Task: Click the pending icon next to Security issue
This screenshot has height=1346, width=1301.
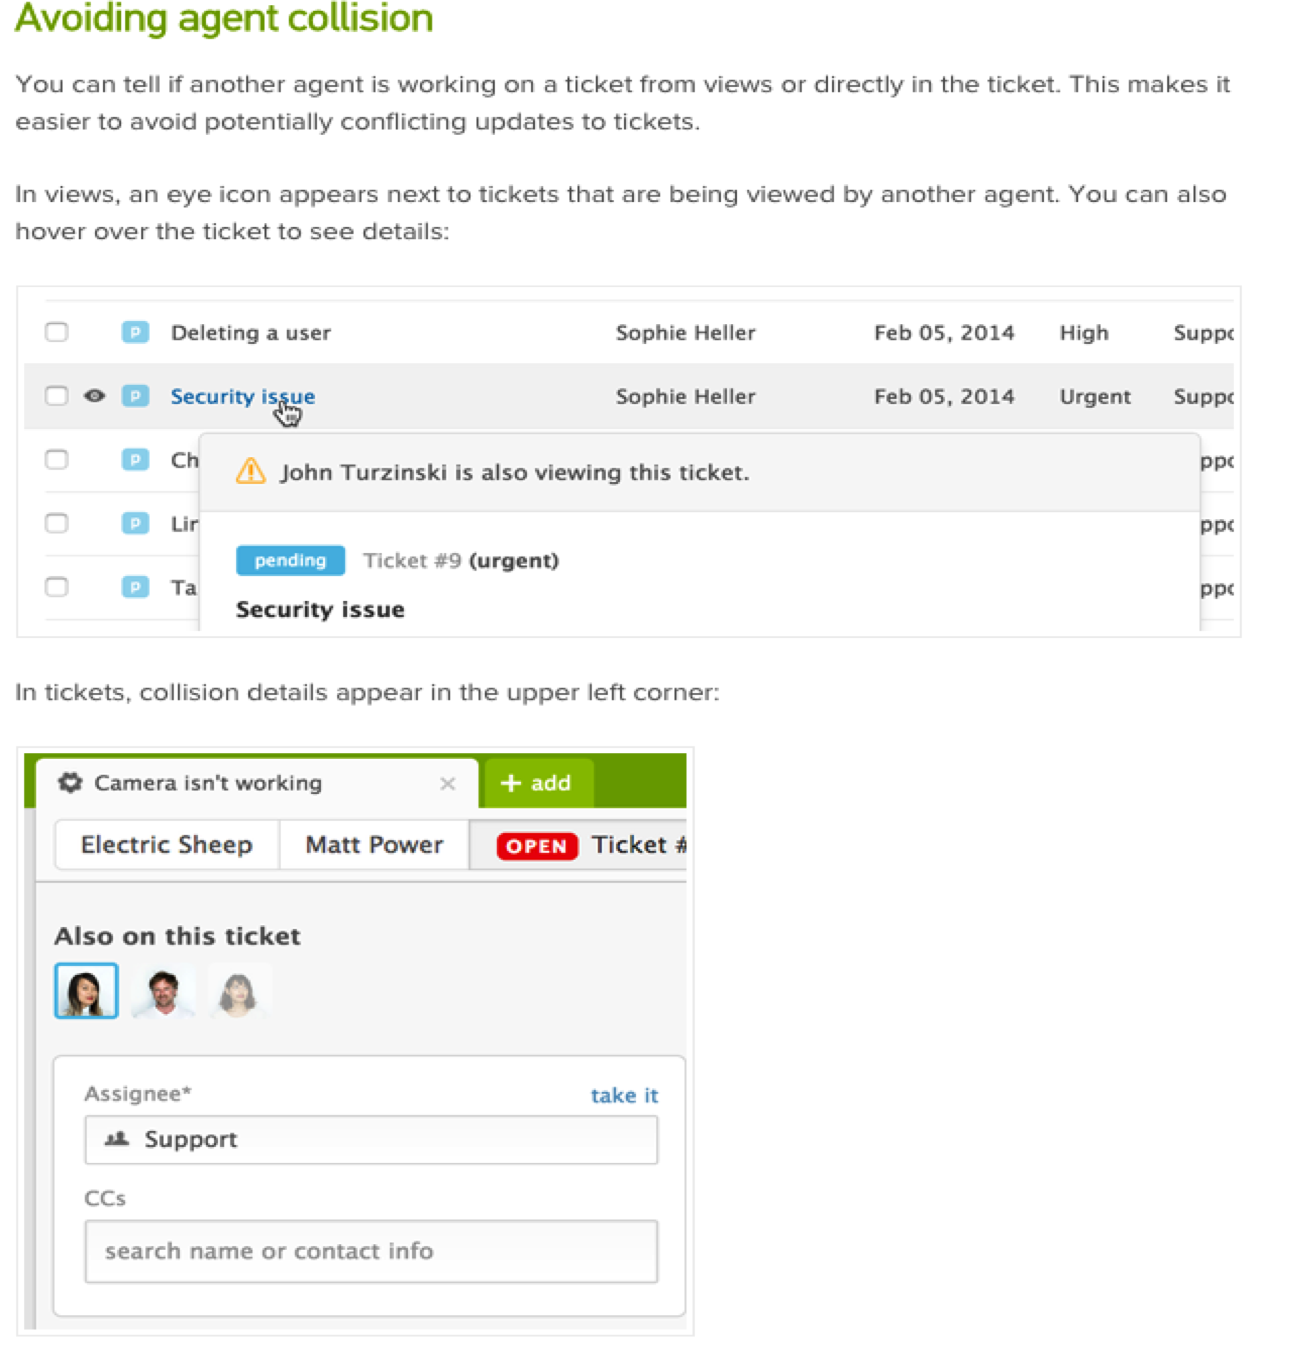Action: coord(135,396)
